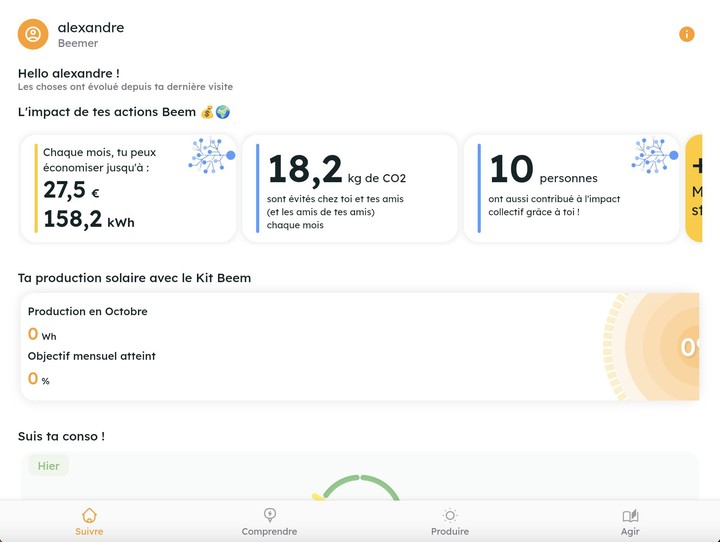Screen dimensions: 720x542
Task: Select the Agir tab label
Action: (630, 531)
